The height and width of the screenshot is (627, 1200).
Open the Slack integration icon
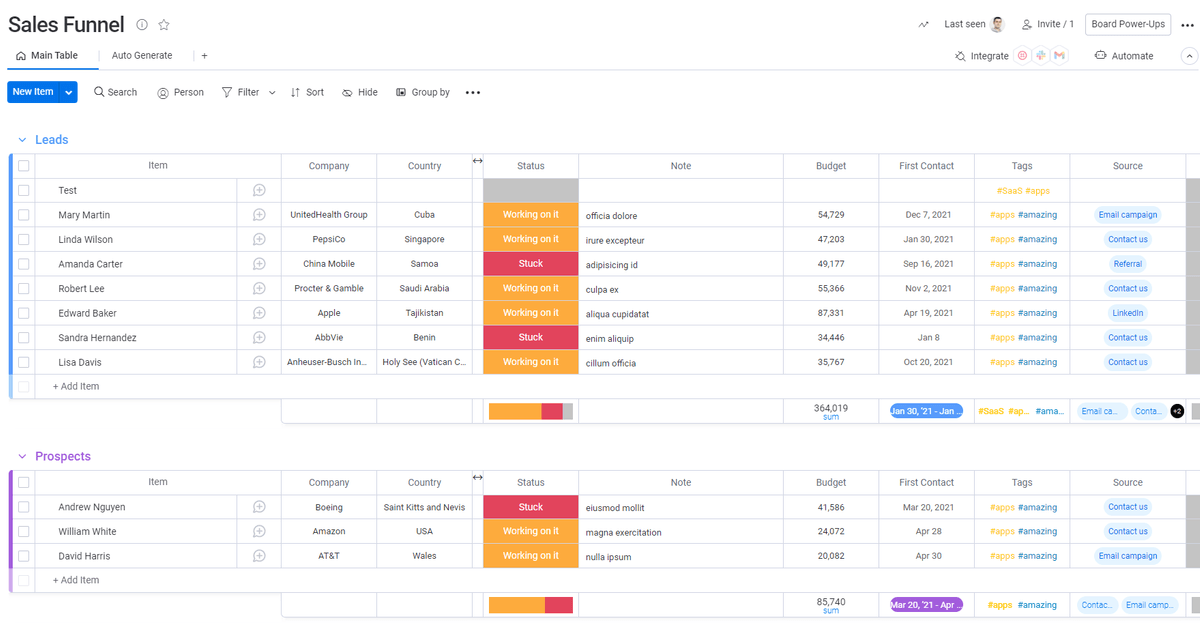click(x=1042, y=55)
